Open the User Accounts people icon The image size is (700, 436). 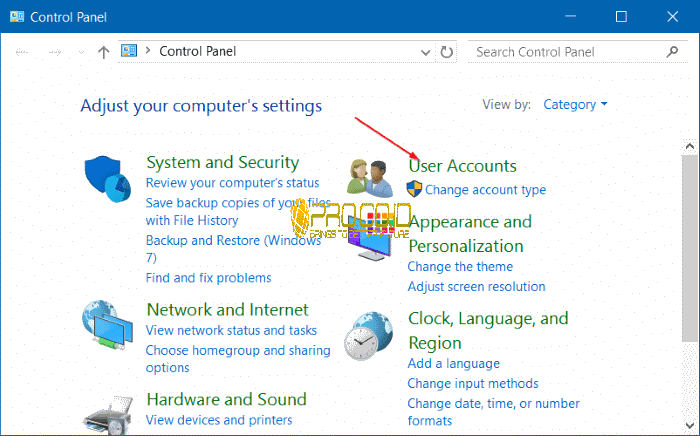(x=370, y=178)
